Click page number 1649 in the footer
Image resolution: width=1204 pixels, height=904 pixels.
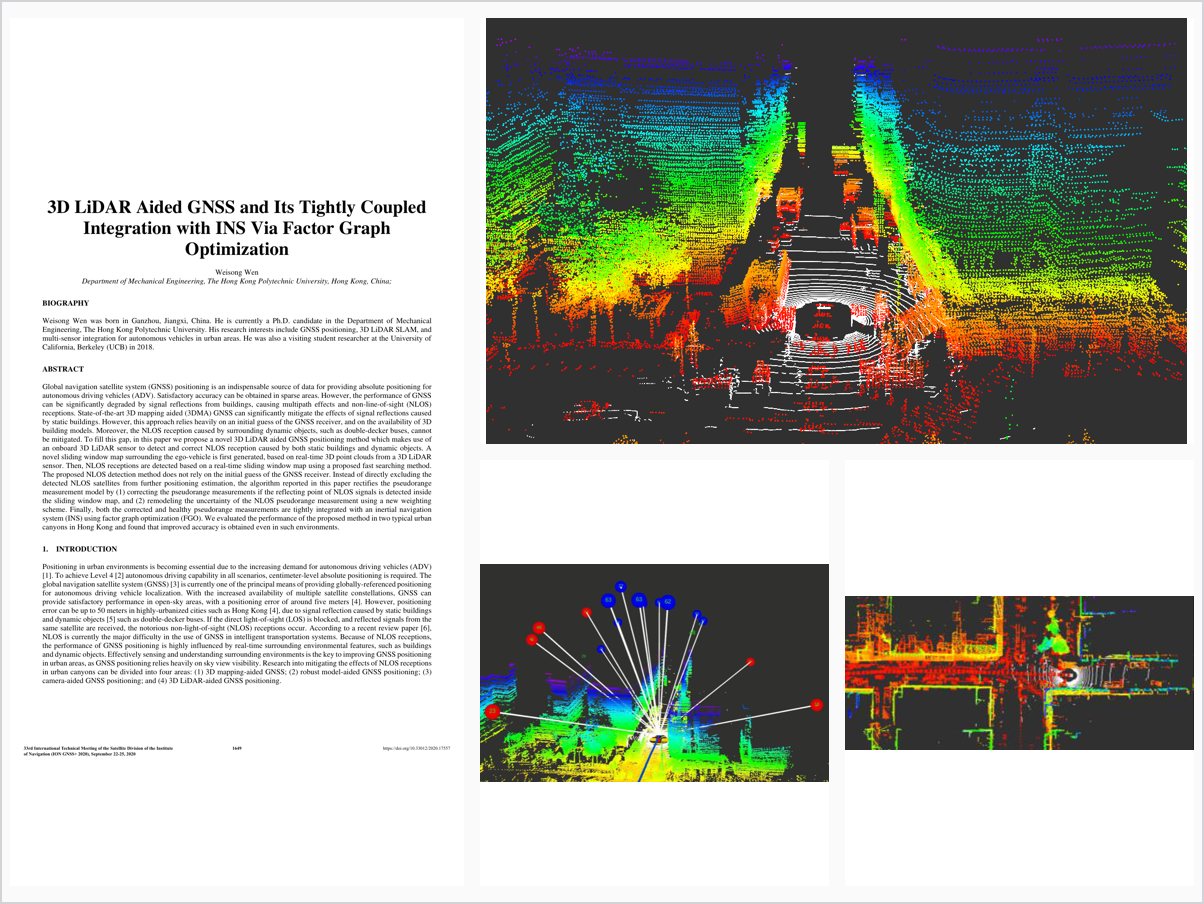237,748
